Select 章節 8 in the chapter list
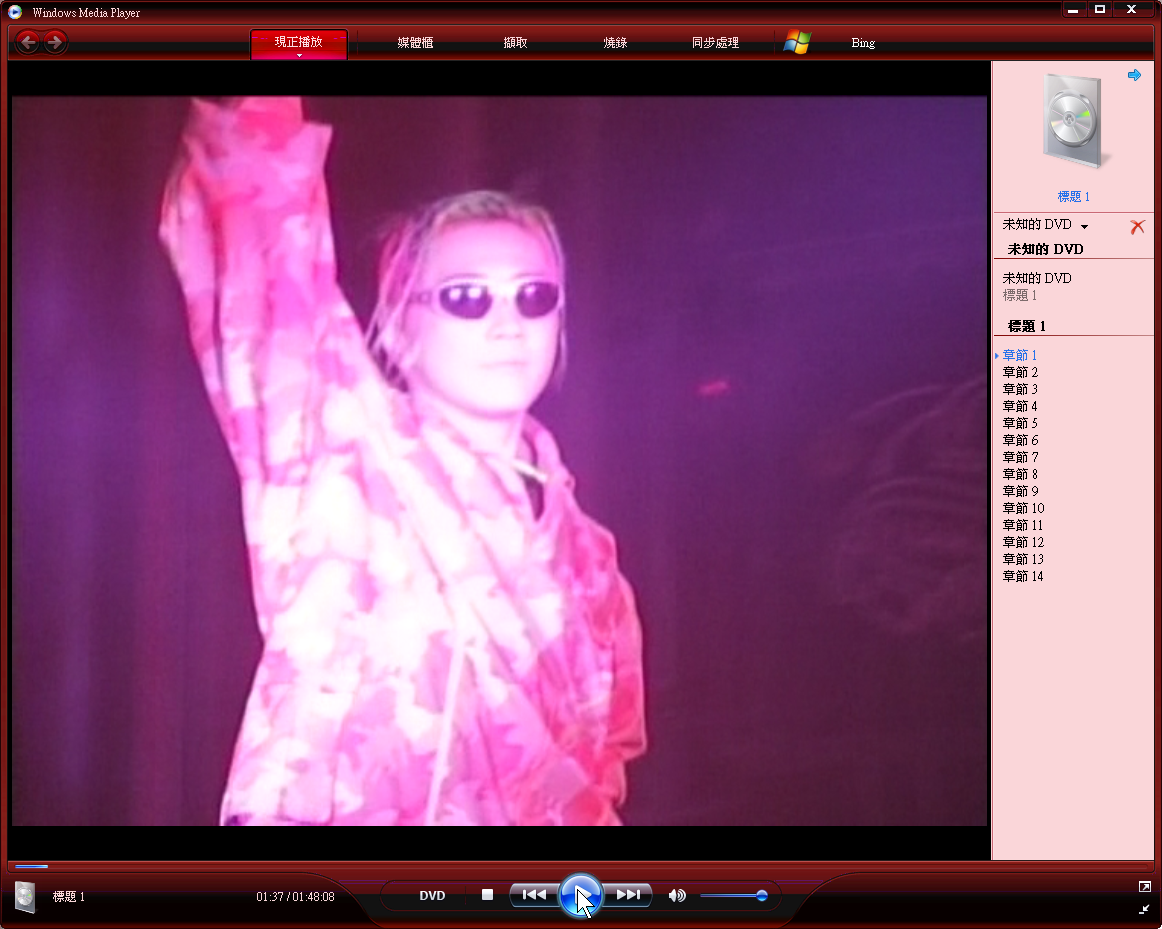Viewport: 1162px width, 929px height. pos(1020,474)
